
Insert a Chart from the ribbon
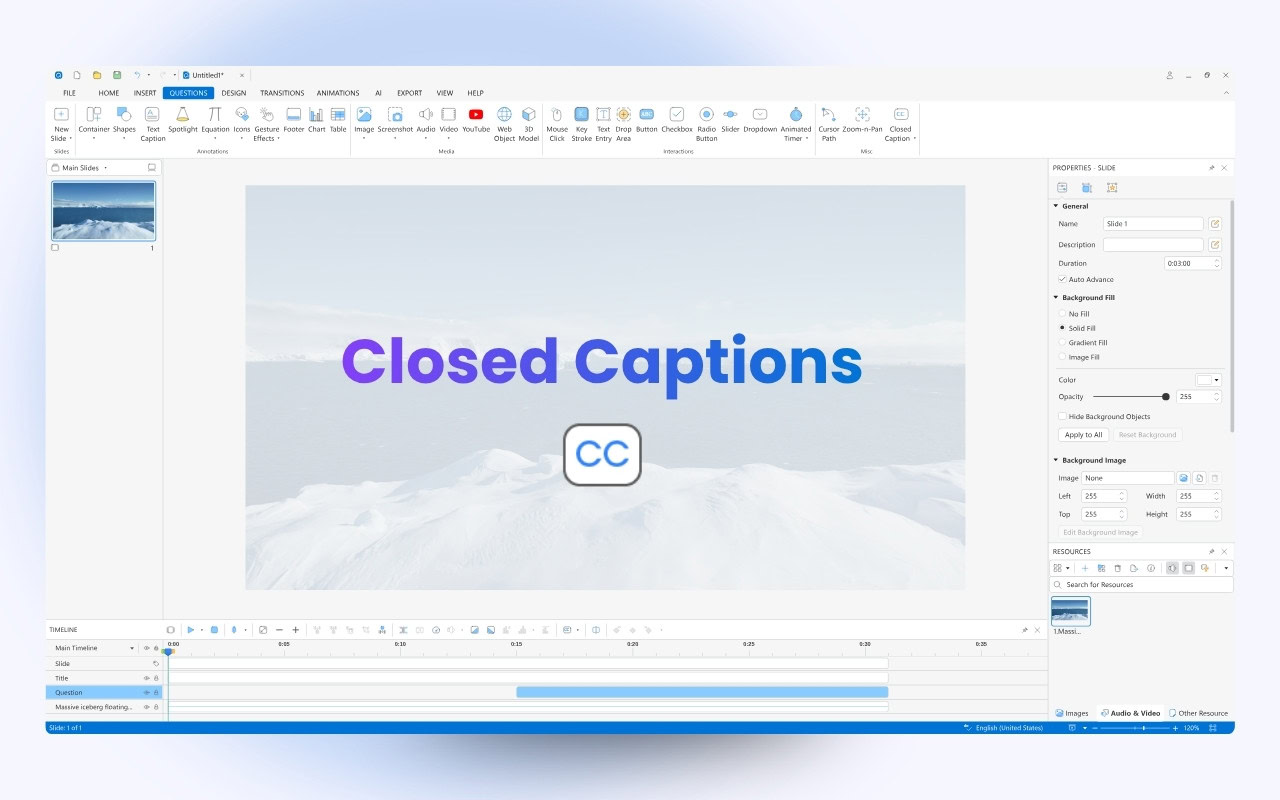316,120
